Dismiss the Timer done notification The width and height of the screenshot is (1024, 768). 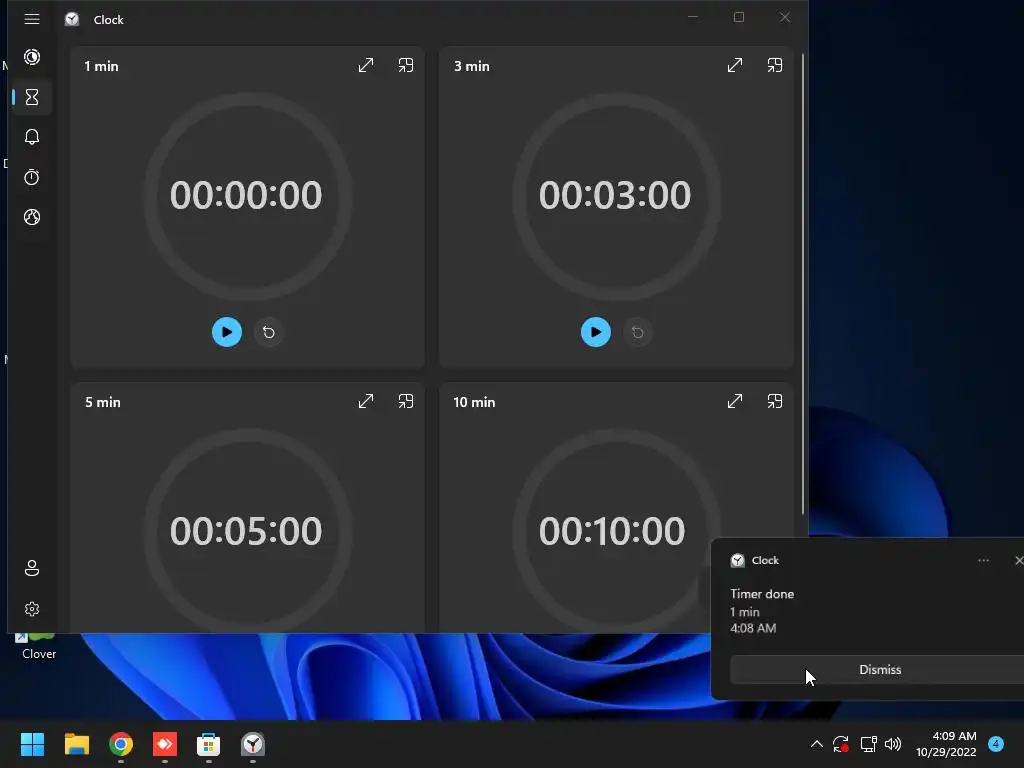[x=879, y=669]
